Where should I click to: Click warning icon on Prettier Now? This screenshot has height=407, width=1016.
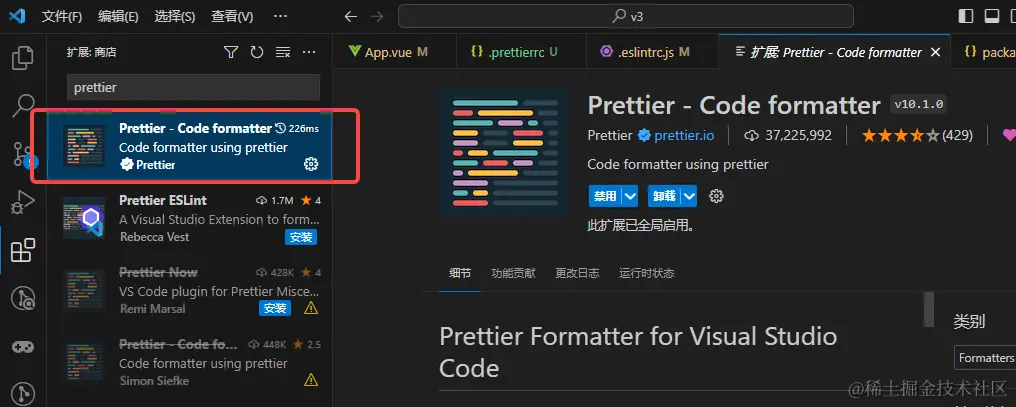[311, 308]
